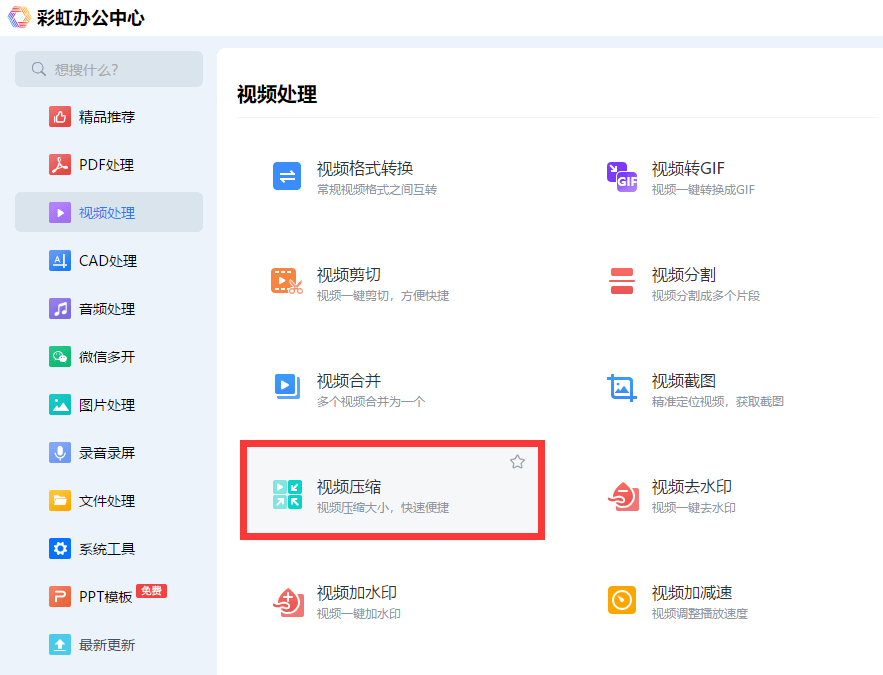Toggle favorite star on 视频压缩 card

(518, 462)
